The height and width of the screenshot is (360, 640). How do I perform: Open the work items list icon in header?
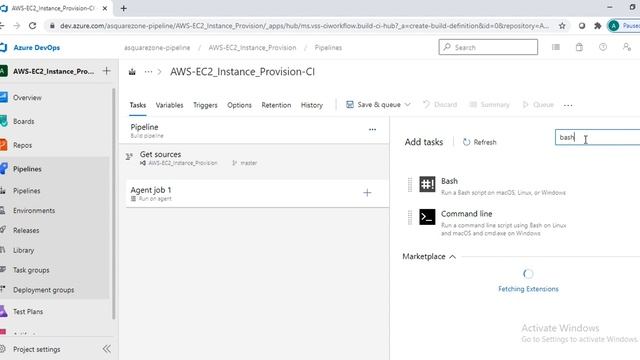click(x=556, y=47)
